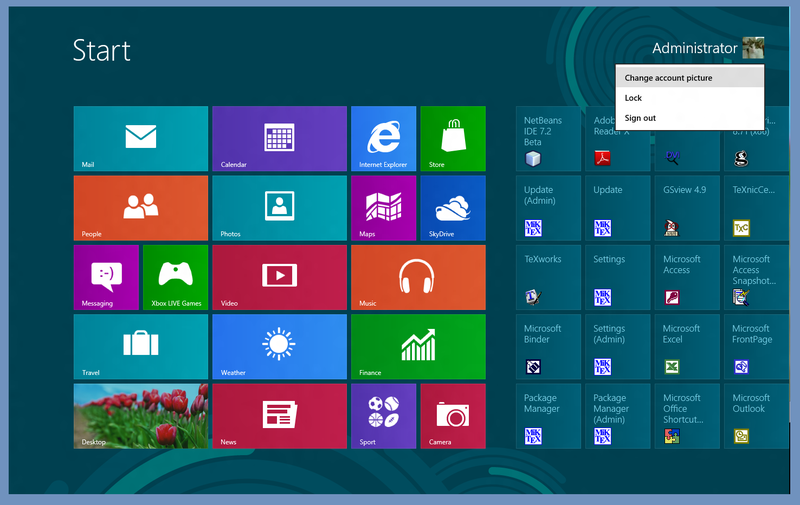Open the Calendar tile
Viewport: 800px width, 505px height.
(x=279, y=138)
